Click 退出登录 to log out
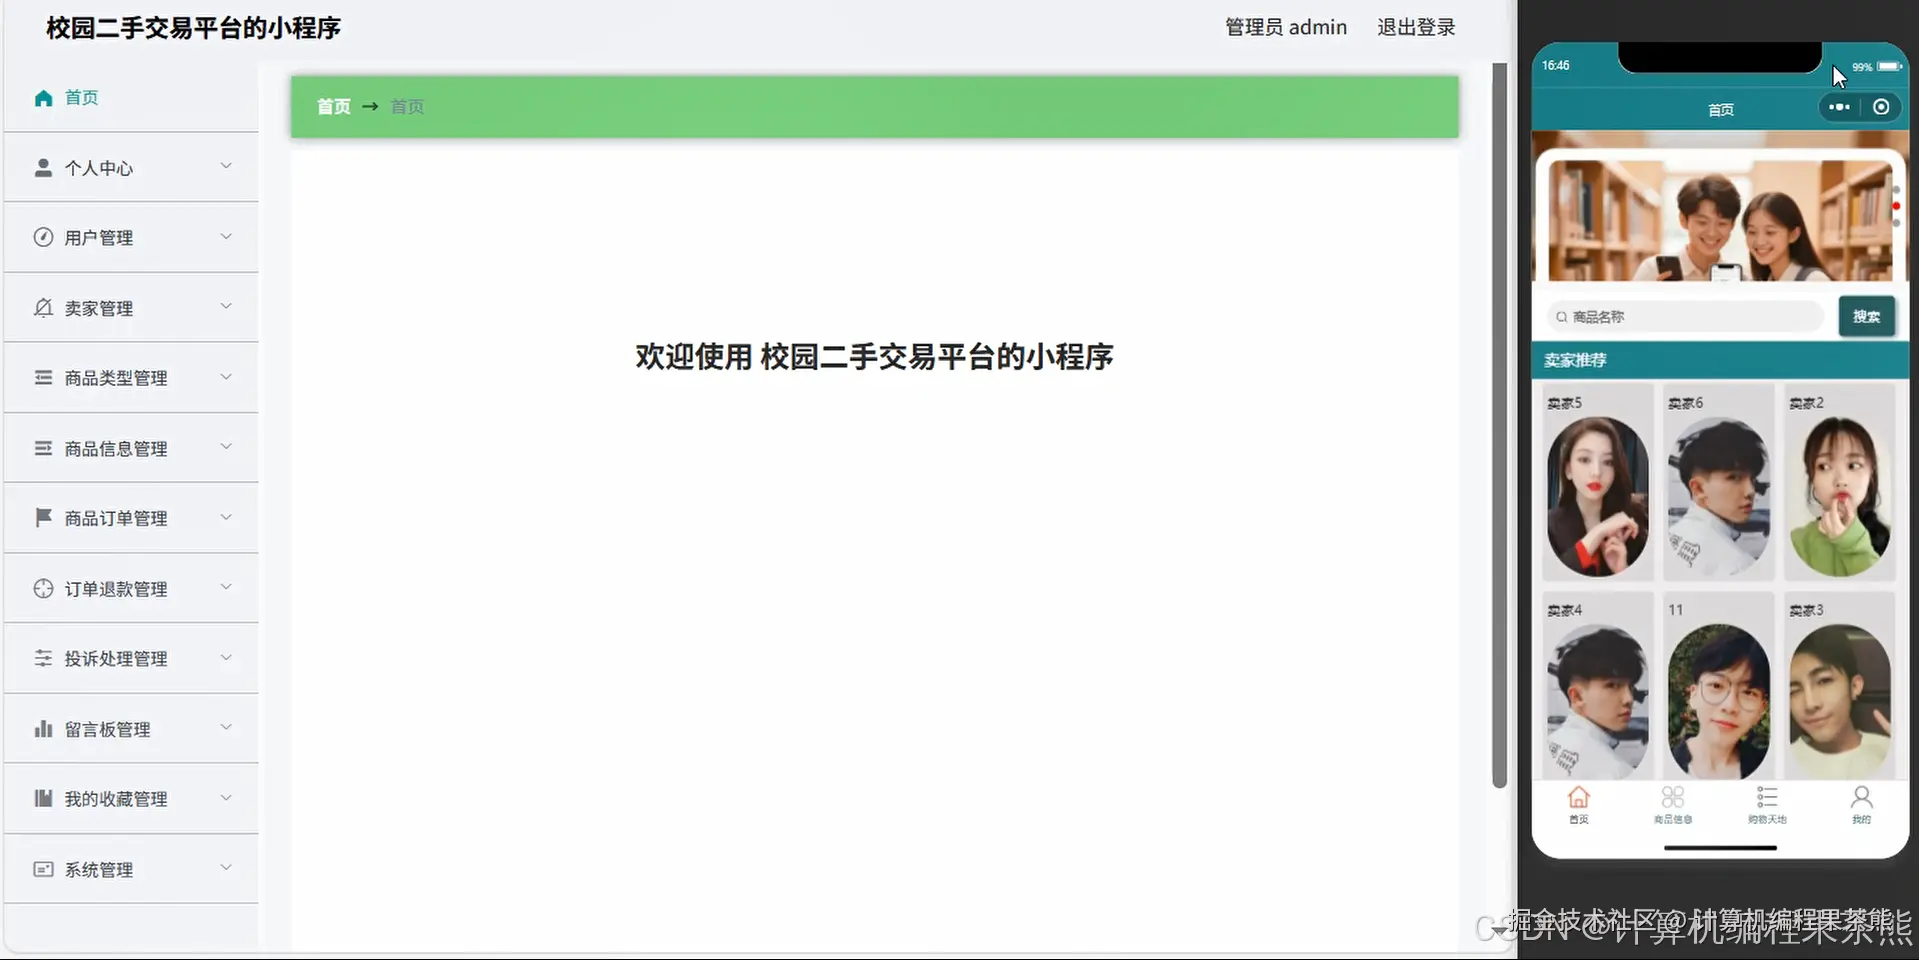The height and width of the screenshot is (960, 1919). tap(1415, 27)
